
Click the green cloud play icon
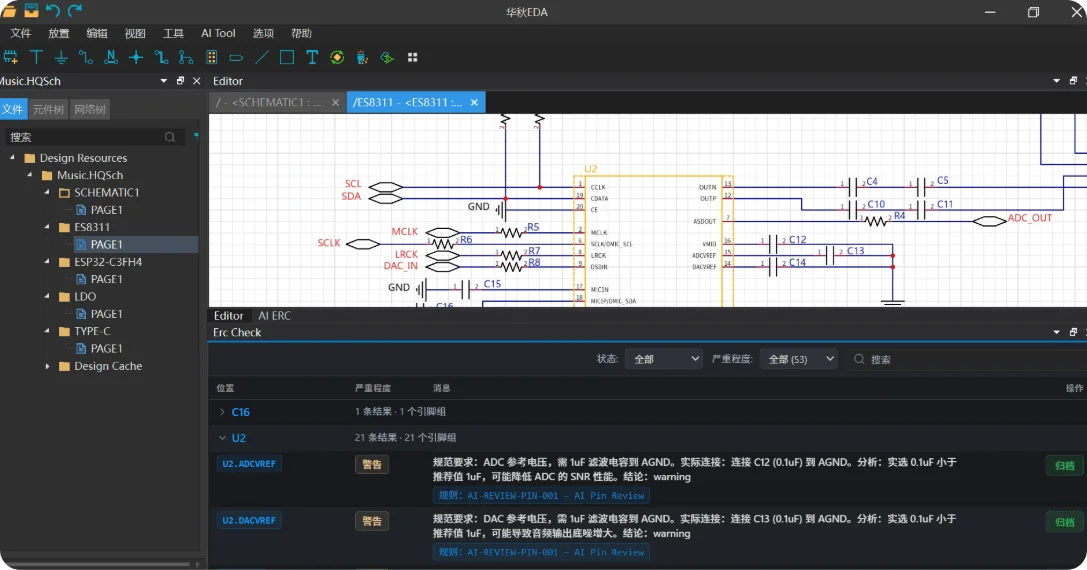pyautogui.click(x=387, y=58)
